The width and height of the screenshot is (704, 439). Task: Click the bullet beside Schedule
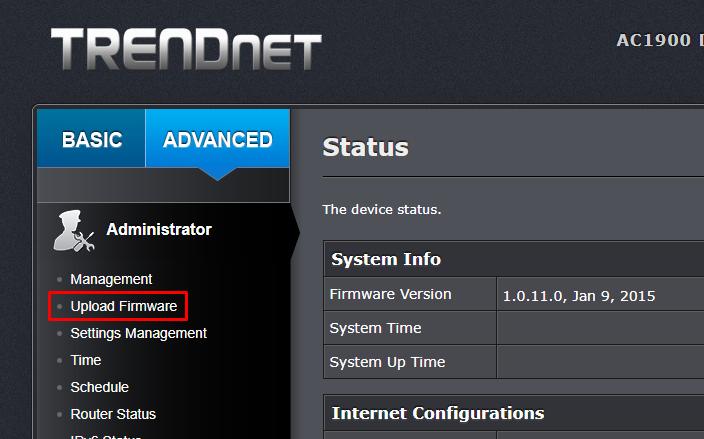click(60, 387)
